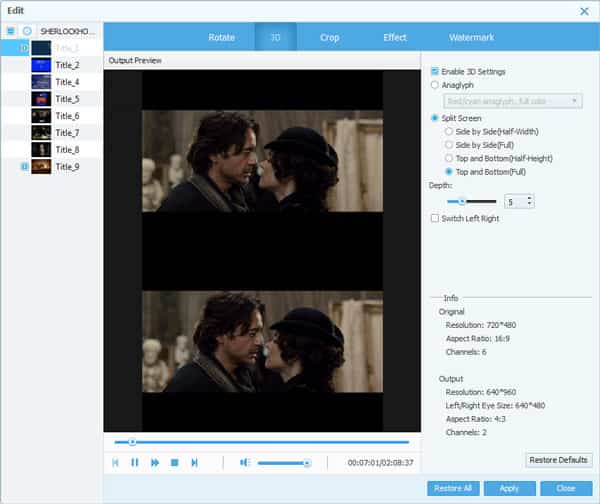Image resolution: width=600 pixels, height=504 pixels.
Task: Switch to the 3D tab
Action: pos(276,38)
